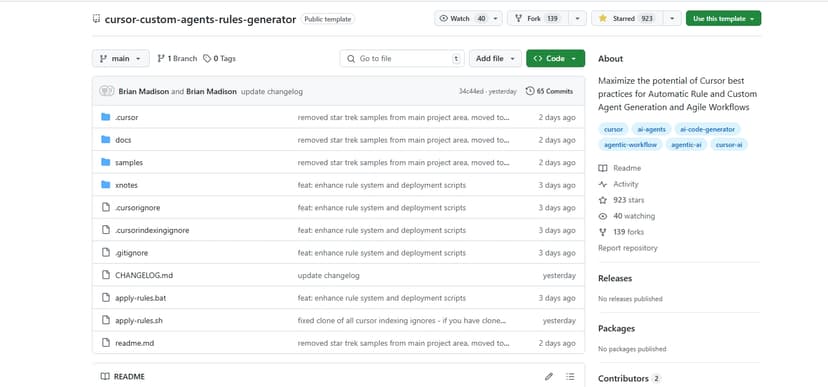Image resolution: width=828 pixels, height=387 pixels.
Task: Click the fork icon in Fork button
Action: pyautogui.click(x=518, y=18)
